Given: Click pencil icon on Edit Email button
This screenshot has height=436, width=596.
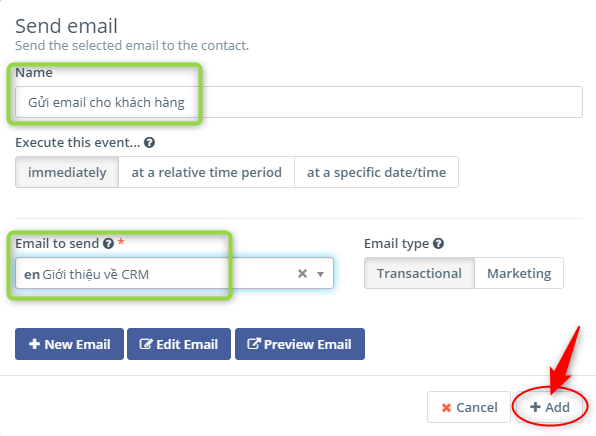Looking at the screenshot, I should (146, 344).
